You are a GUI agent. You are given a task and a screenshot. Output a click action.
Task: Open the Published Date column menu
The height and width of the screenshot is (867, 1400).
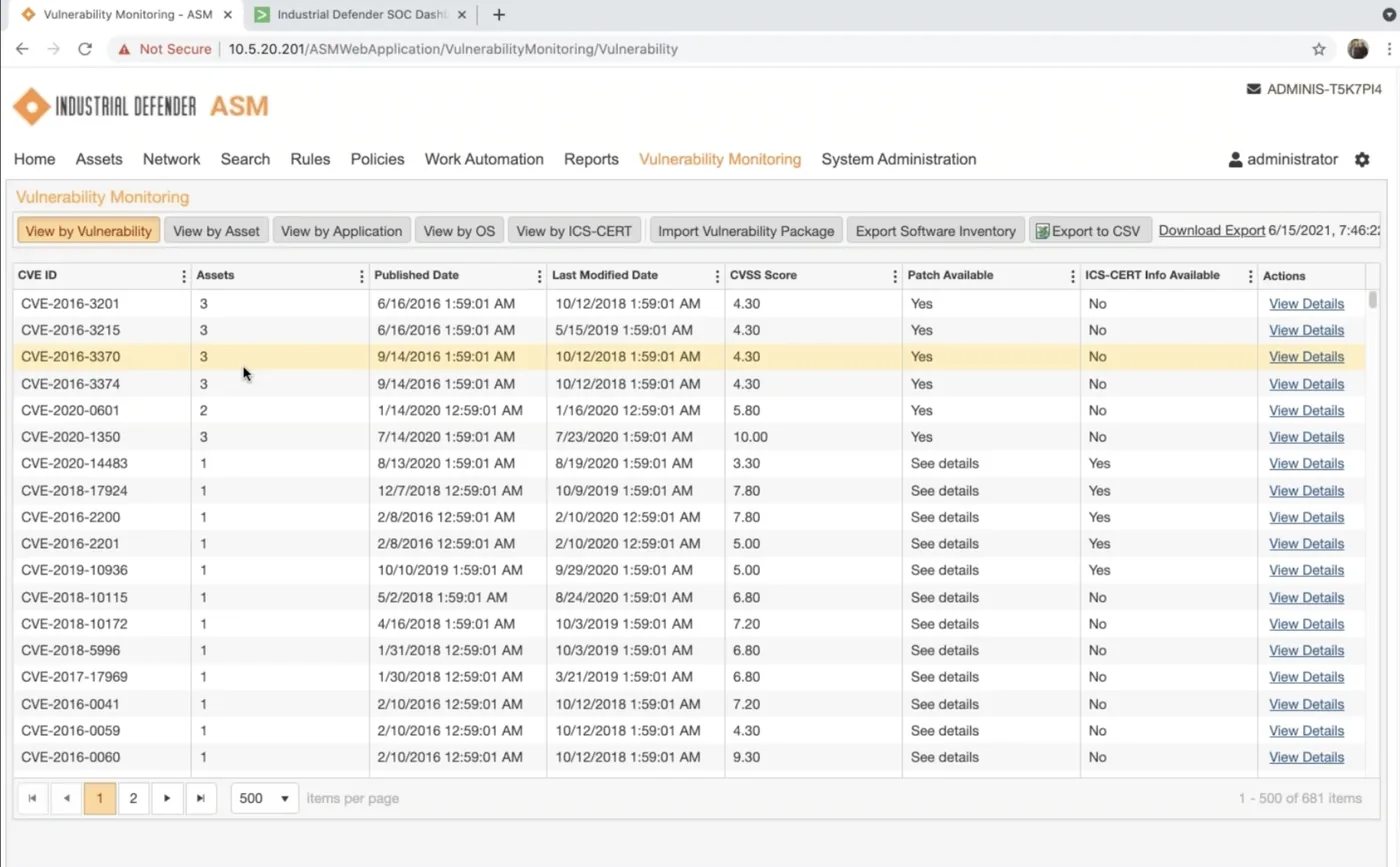[x=539, y=276]
